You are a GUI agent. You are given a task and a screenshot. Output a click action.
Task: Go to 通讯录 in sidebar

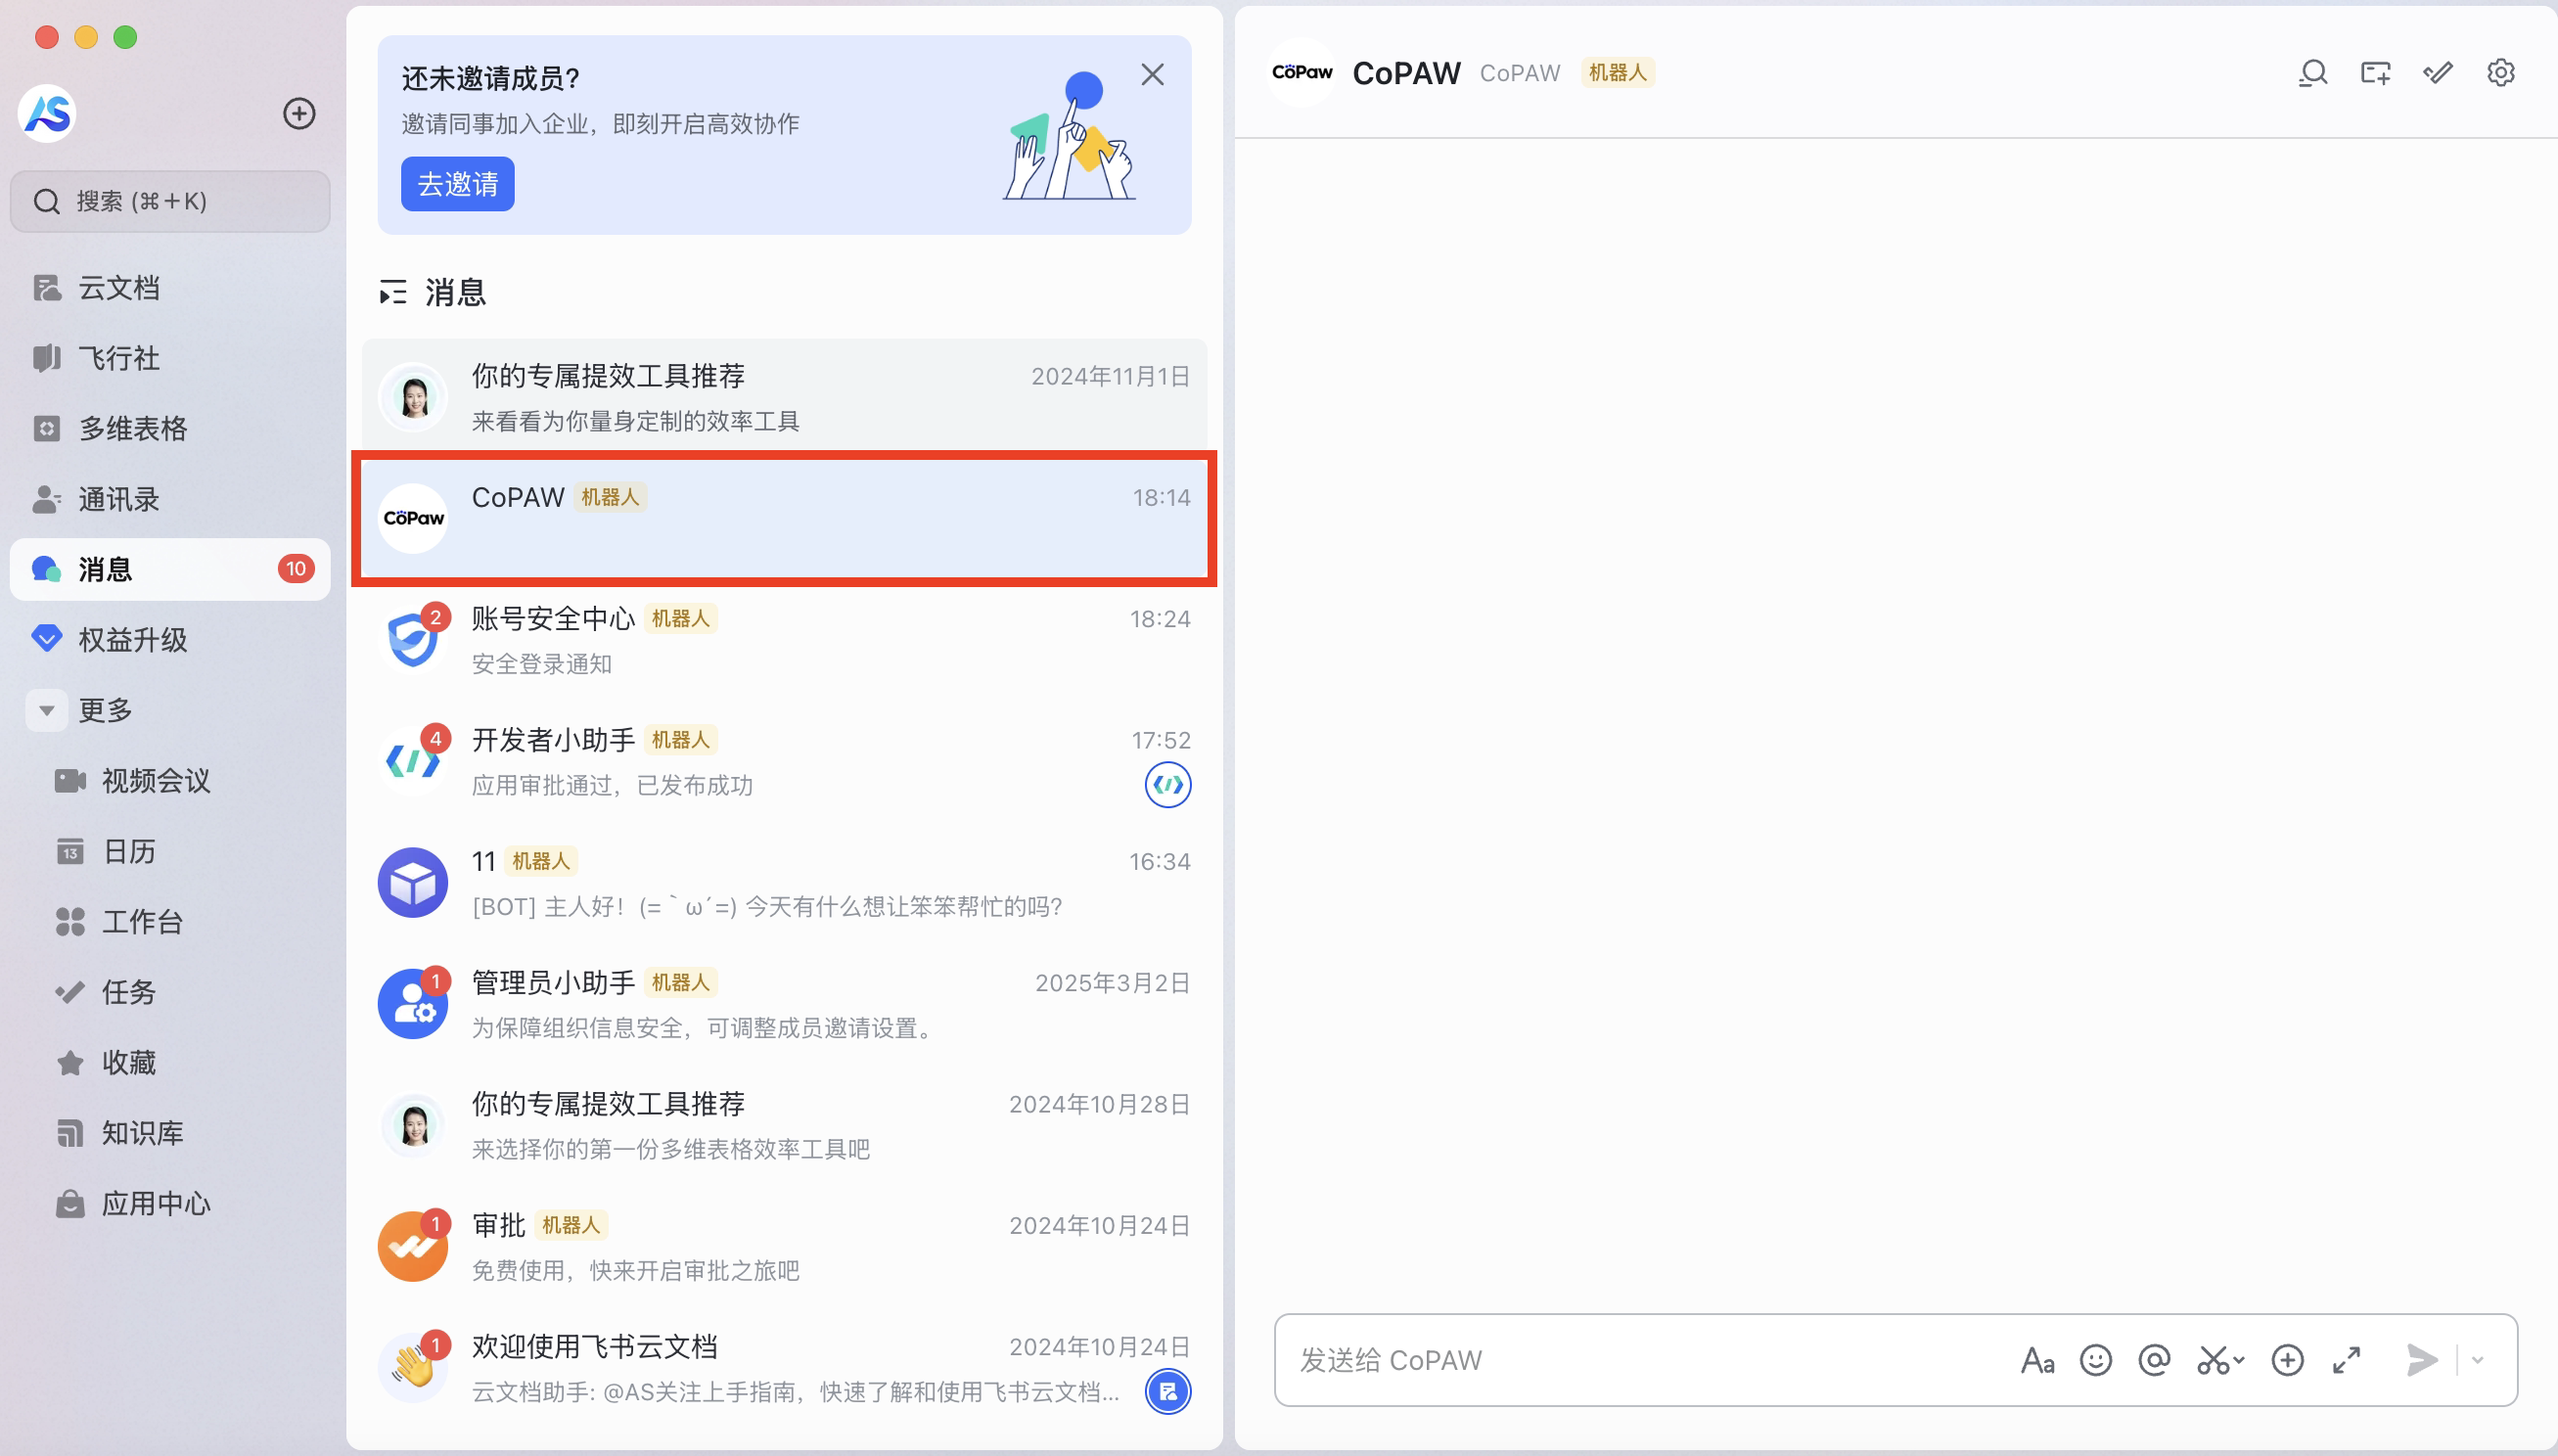tap(118, 499)
